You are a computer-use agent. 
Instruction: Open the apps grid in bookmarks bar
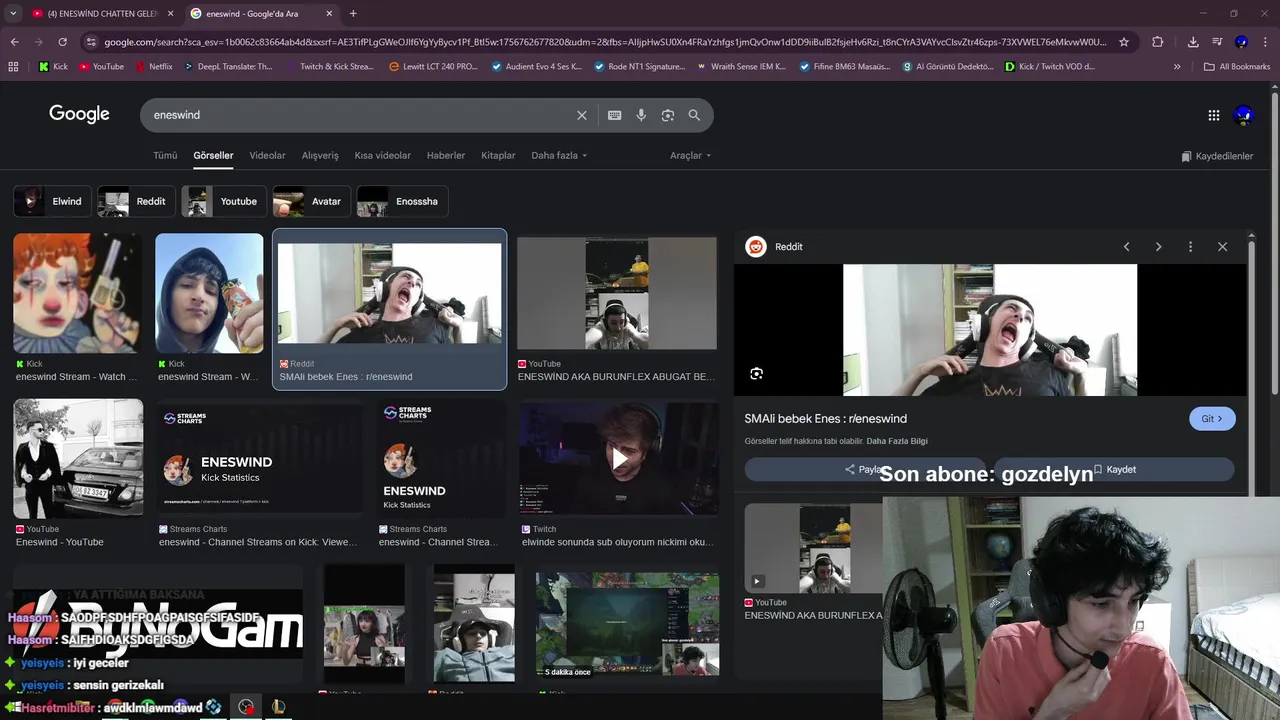[x=13, y=67]
